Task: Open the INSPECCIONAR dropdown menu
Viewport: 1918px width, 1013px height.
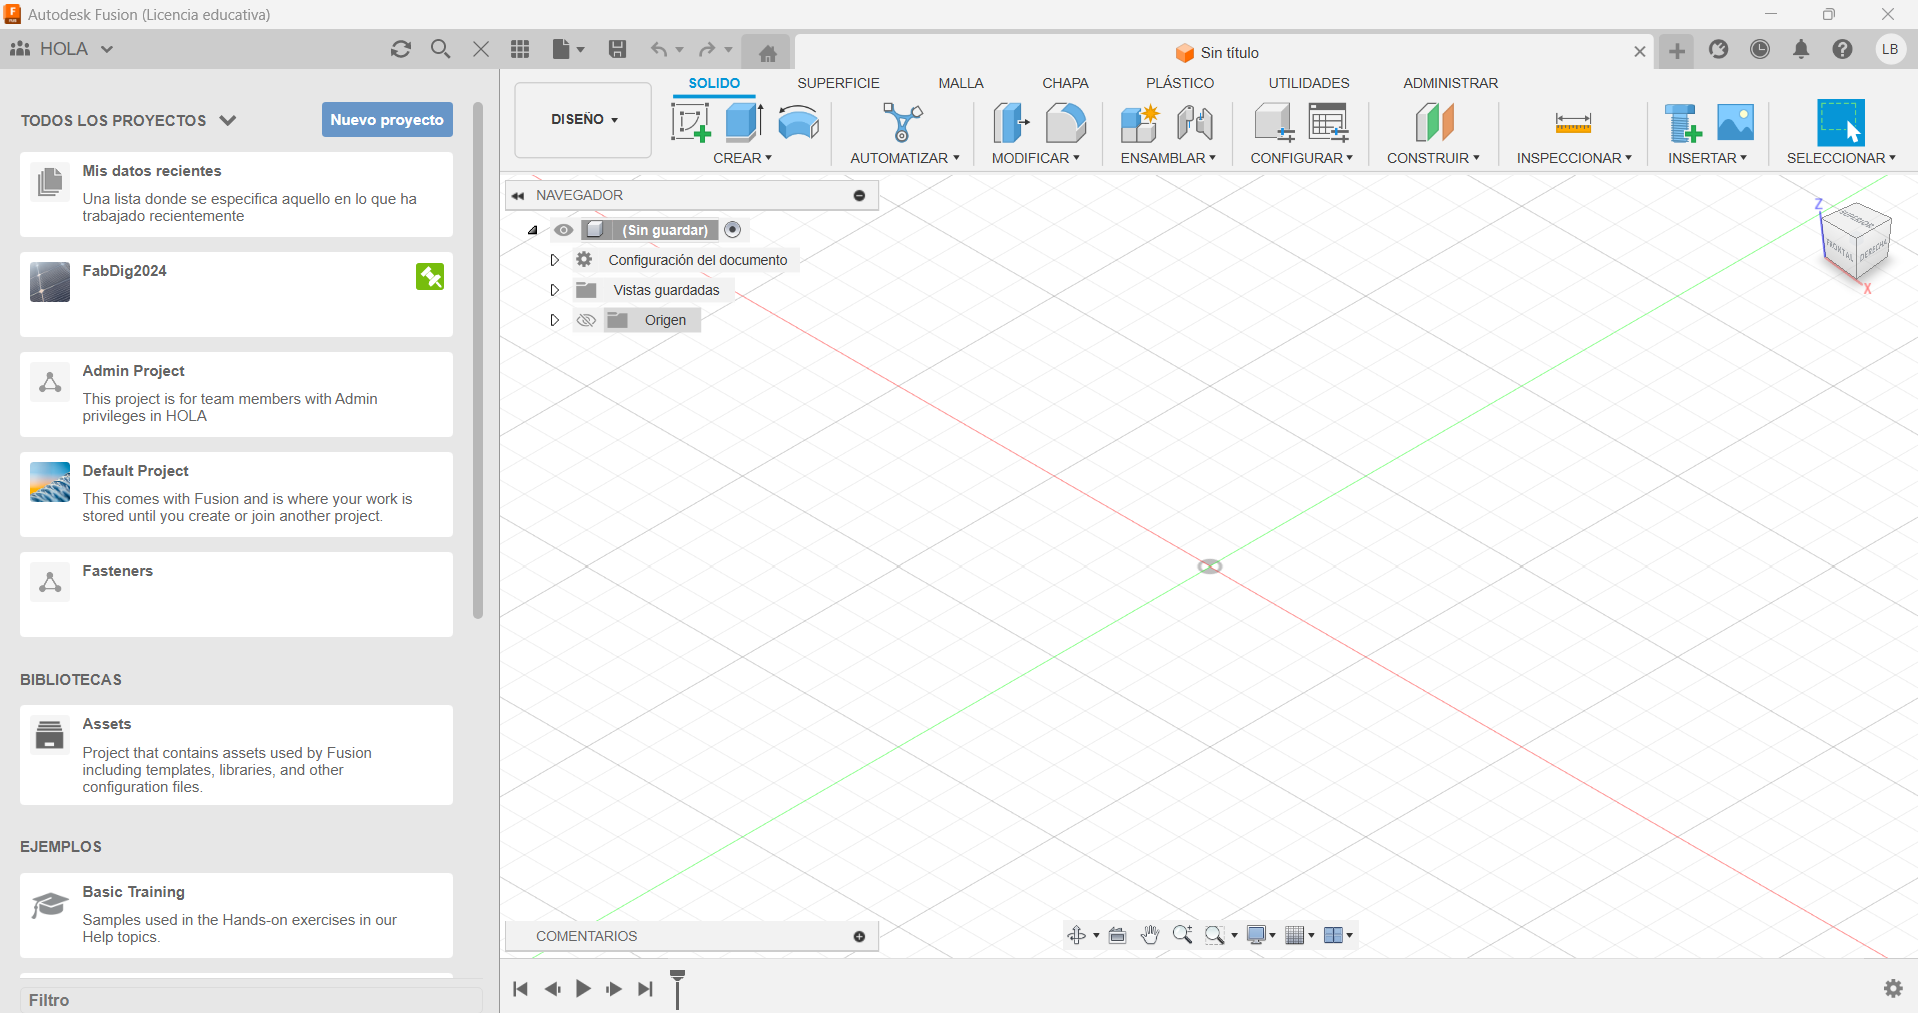Action: tap(1574, 158)
